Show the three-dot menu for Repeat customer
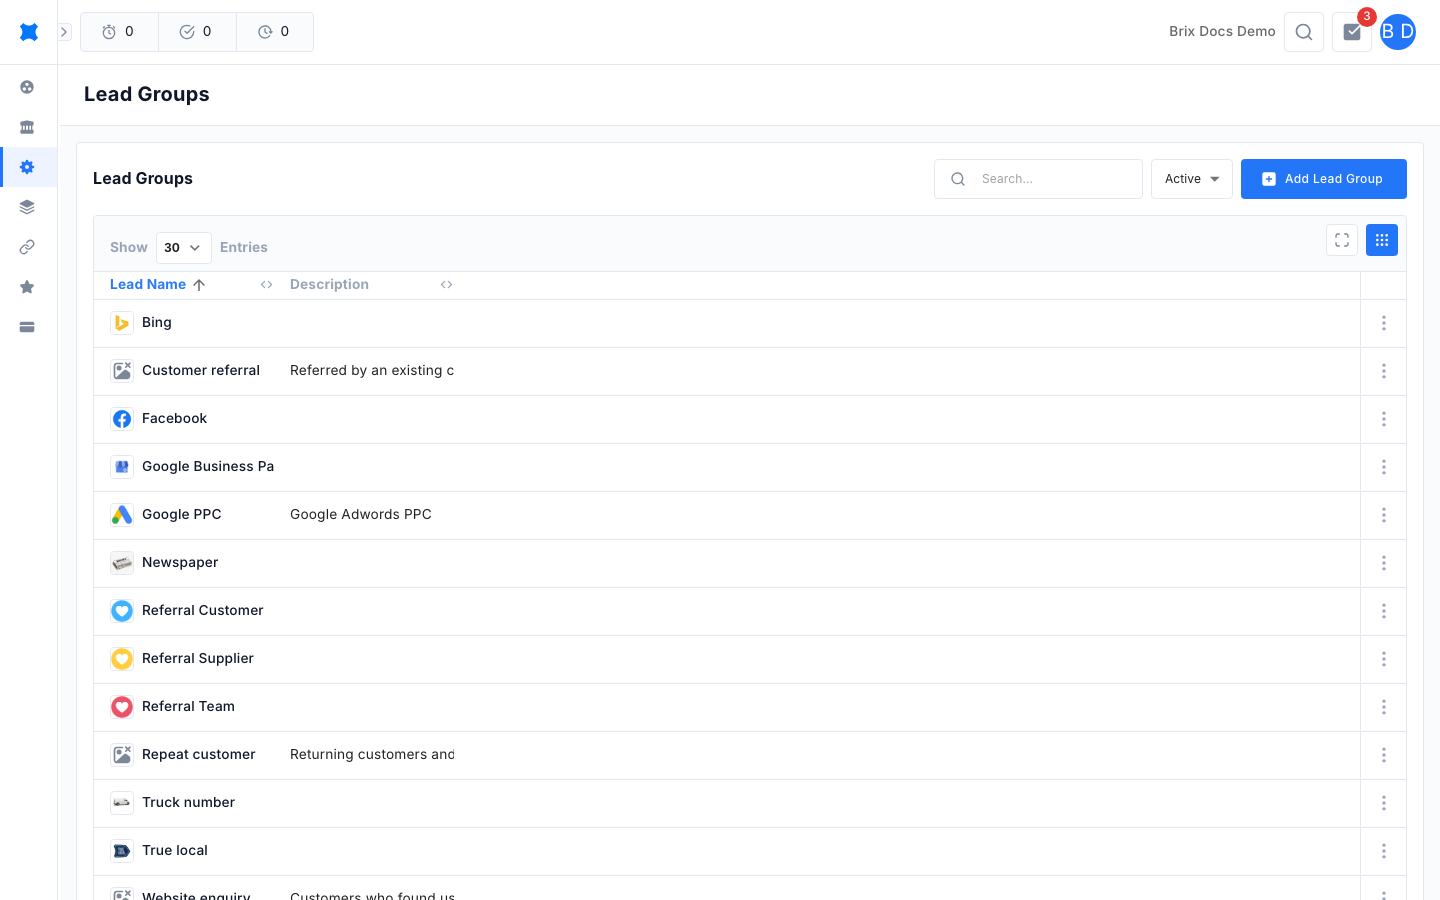 tap(1384, 755)
